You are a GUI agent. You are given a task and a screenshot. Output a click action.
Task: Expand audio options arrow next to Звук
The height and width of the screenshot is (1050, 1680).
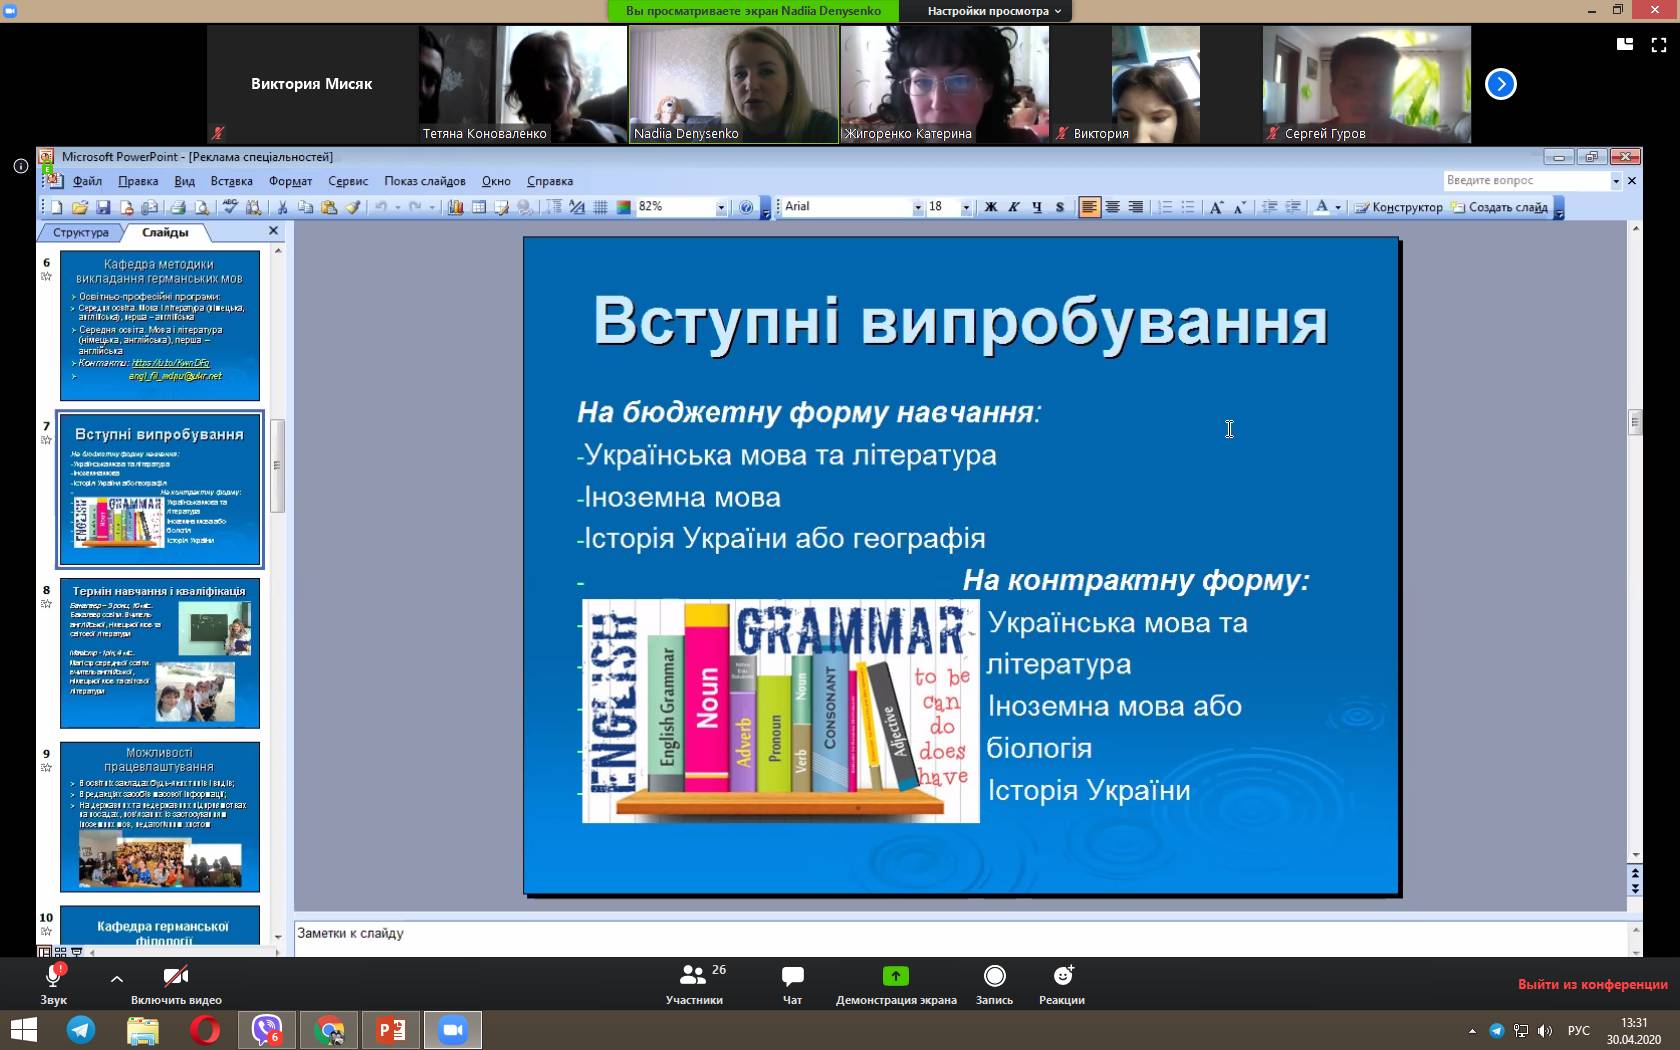pyautogui.click(x=117, y=979)
